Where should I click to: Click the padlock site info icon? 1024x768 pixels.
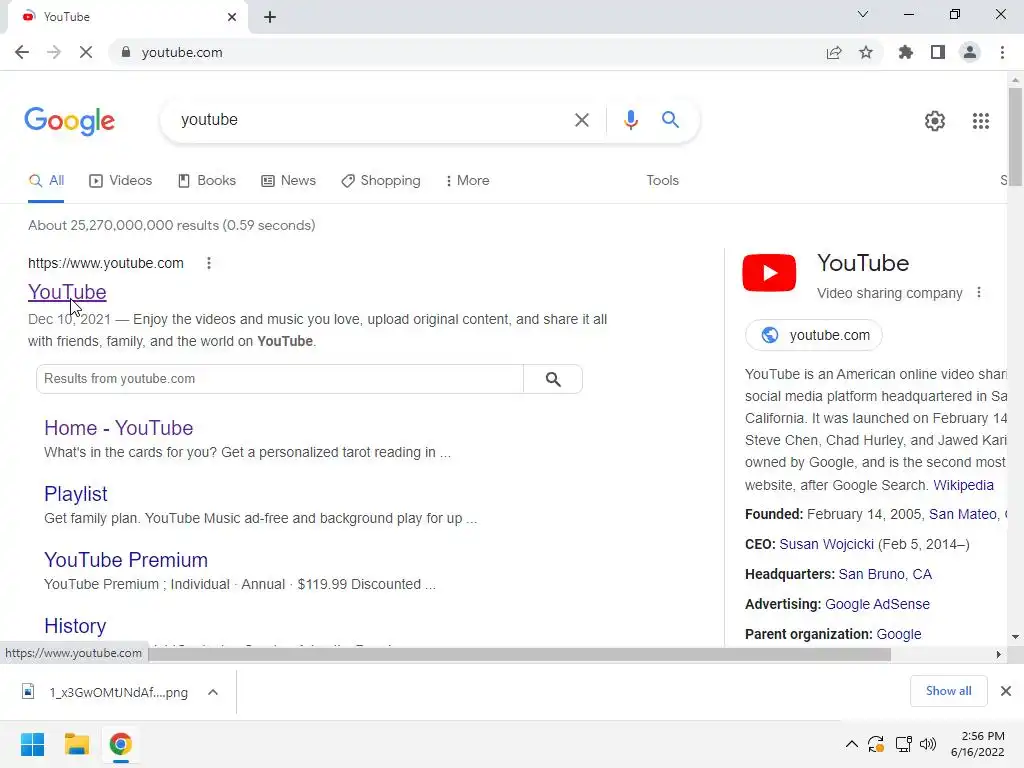coord(126,52)
